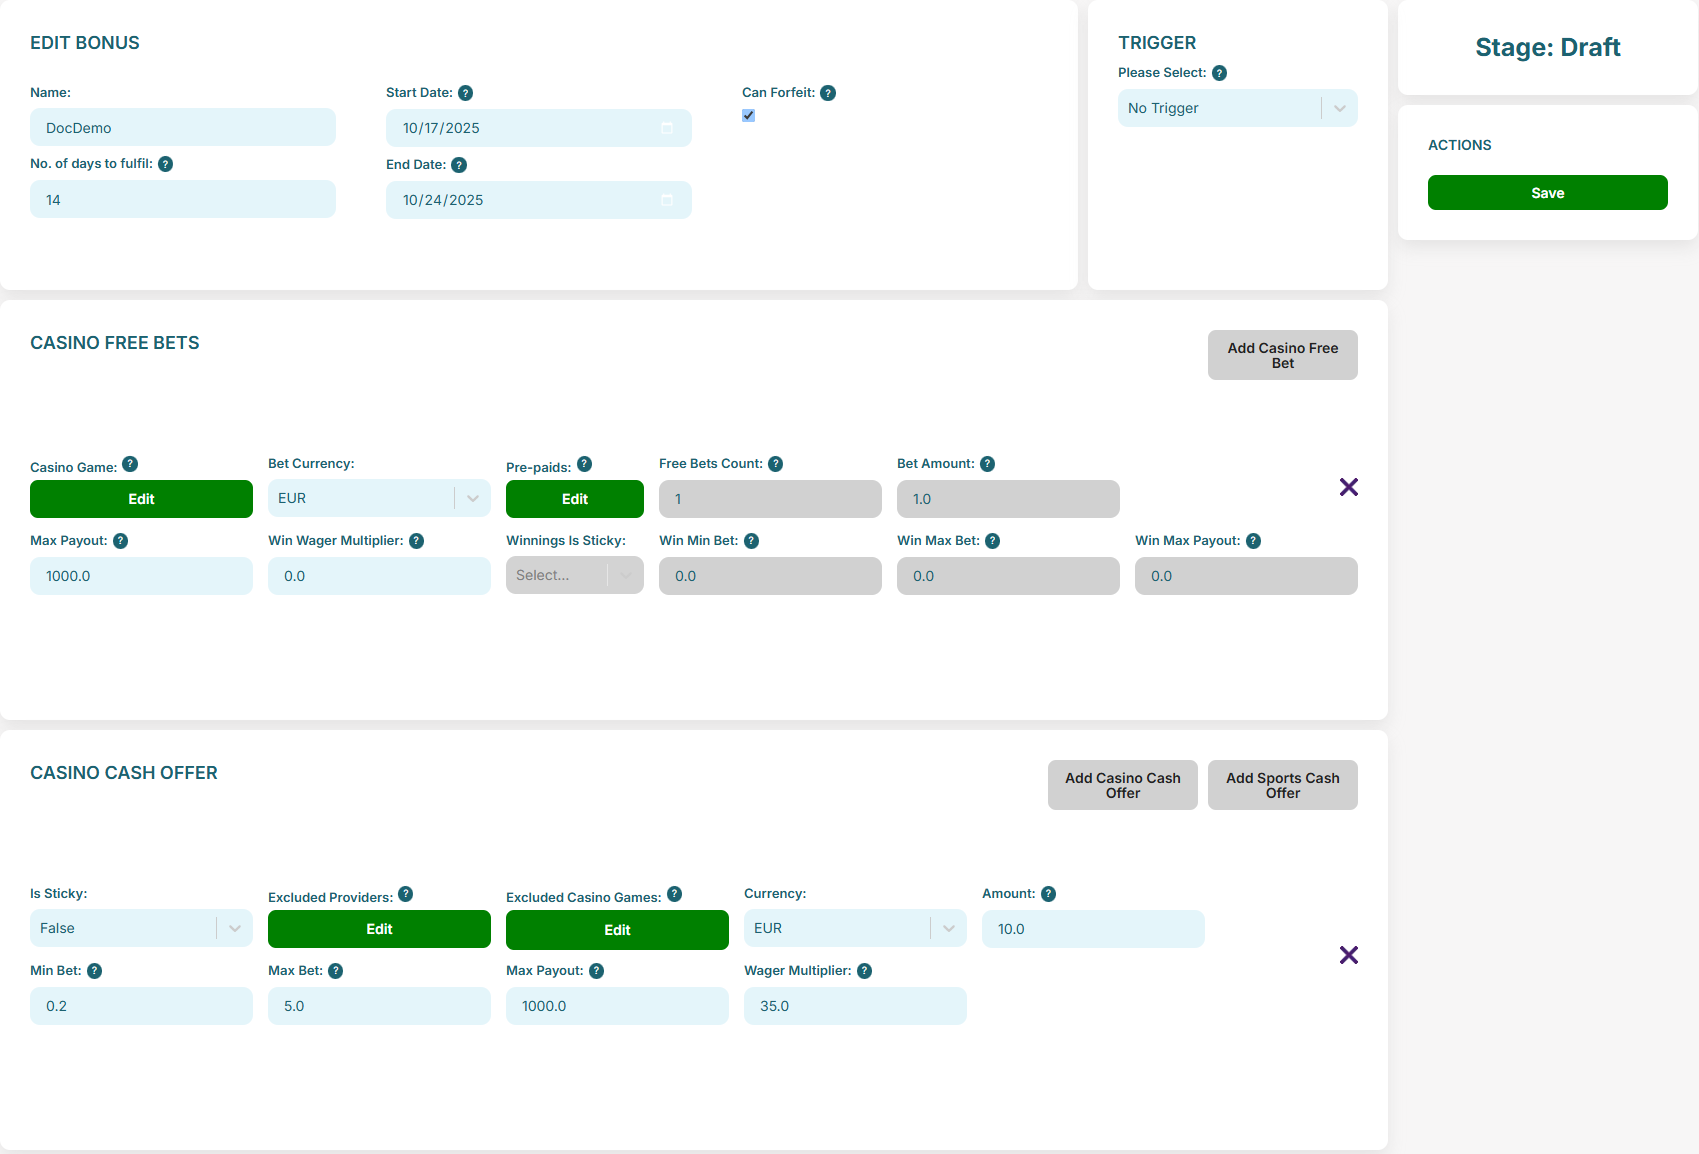Uncheck the Can Forfeit checkbox
This screenshot has height=1154, width=1699.
click(x=748, y=116)
